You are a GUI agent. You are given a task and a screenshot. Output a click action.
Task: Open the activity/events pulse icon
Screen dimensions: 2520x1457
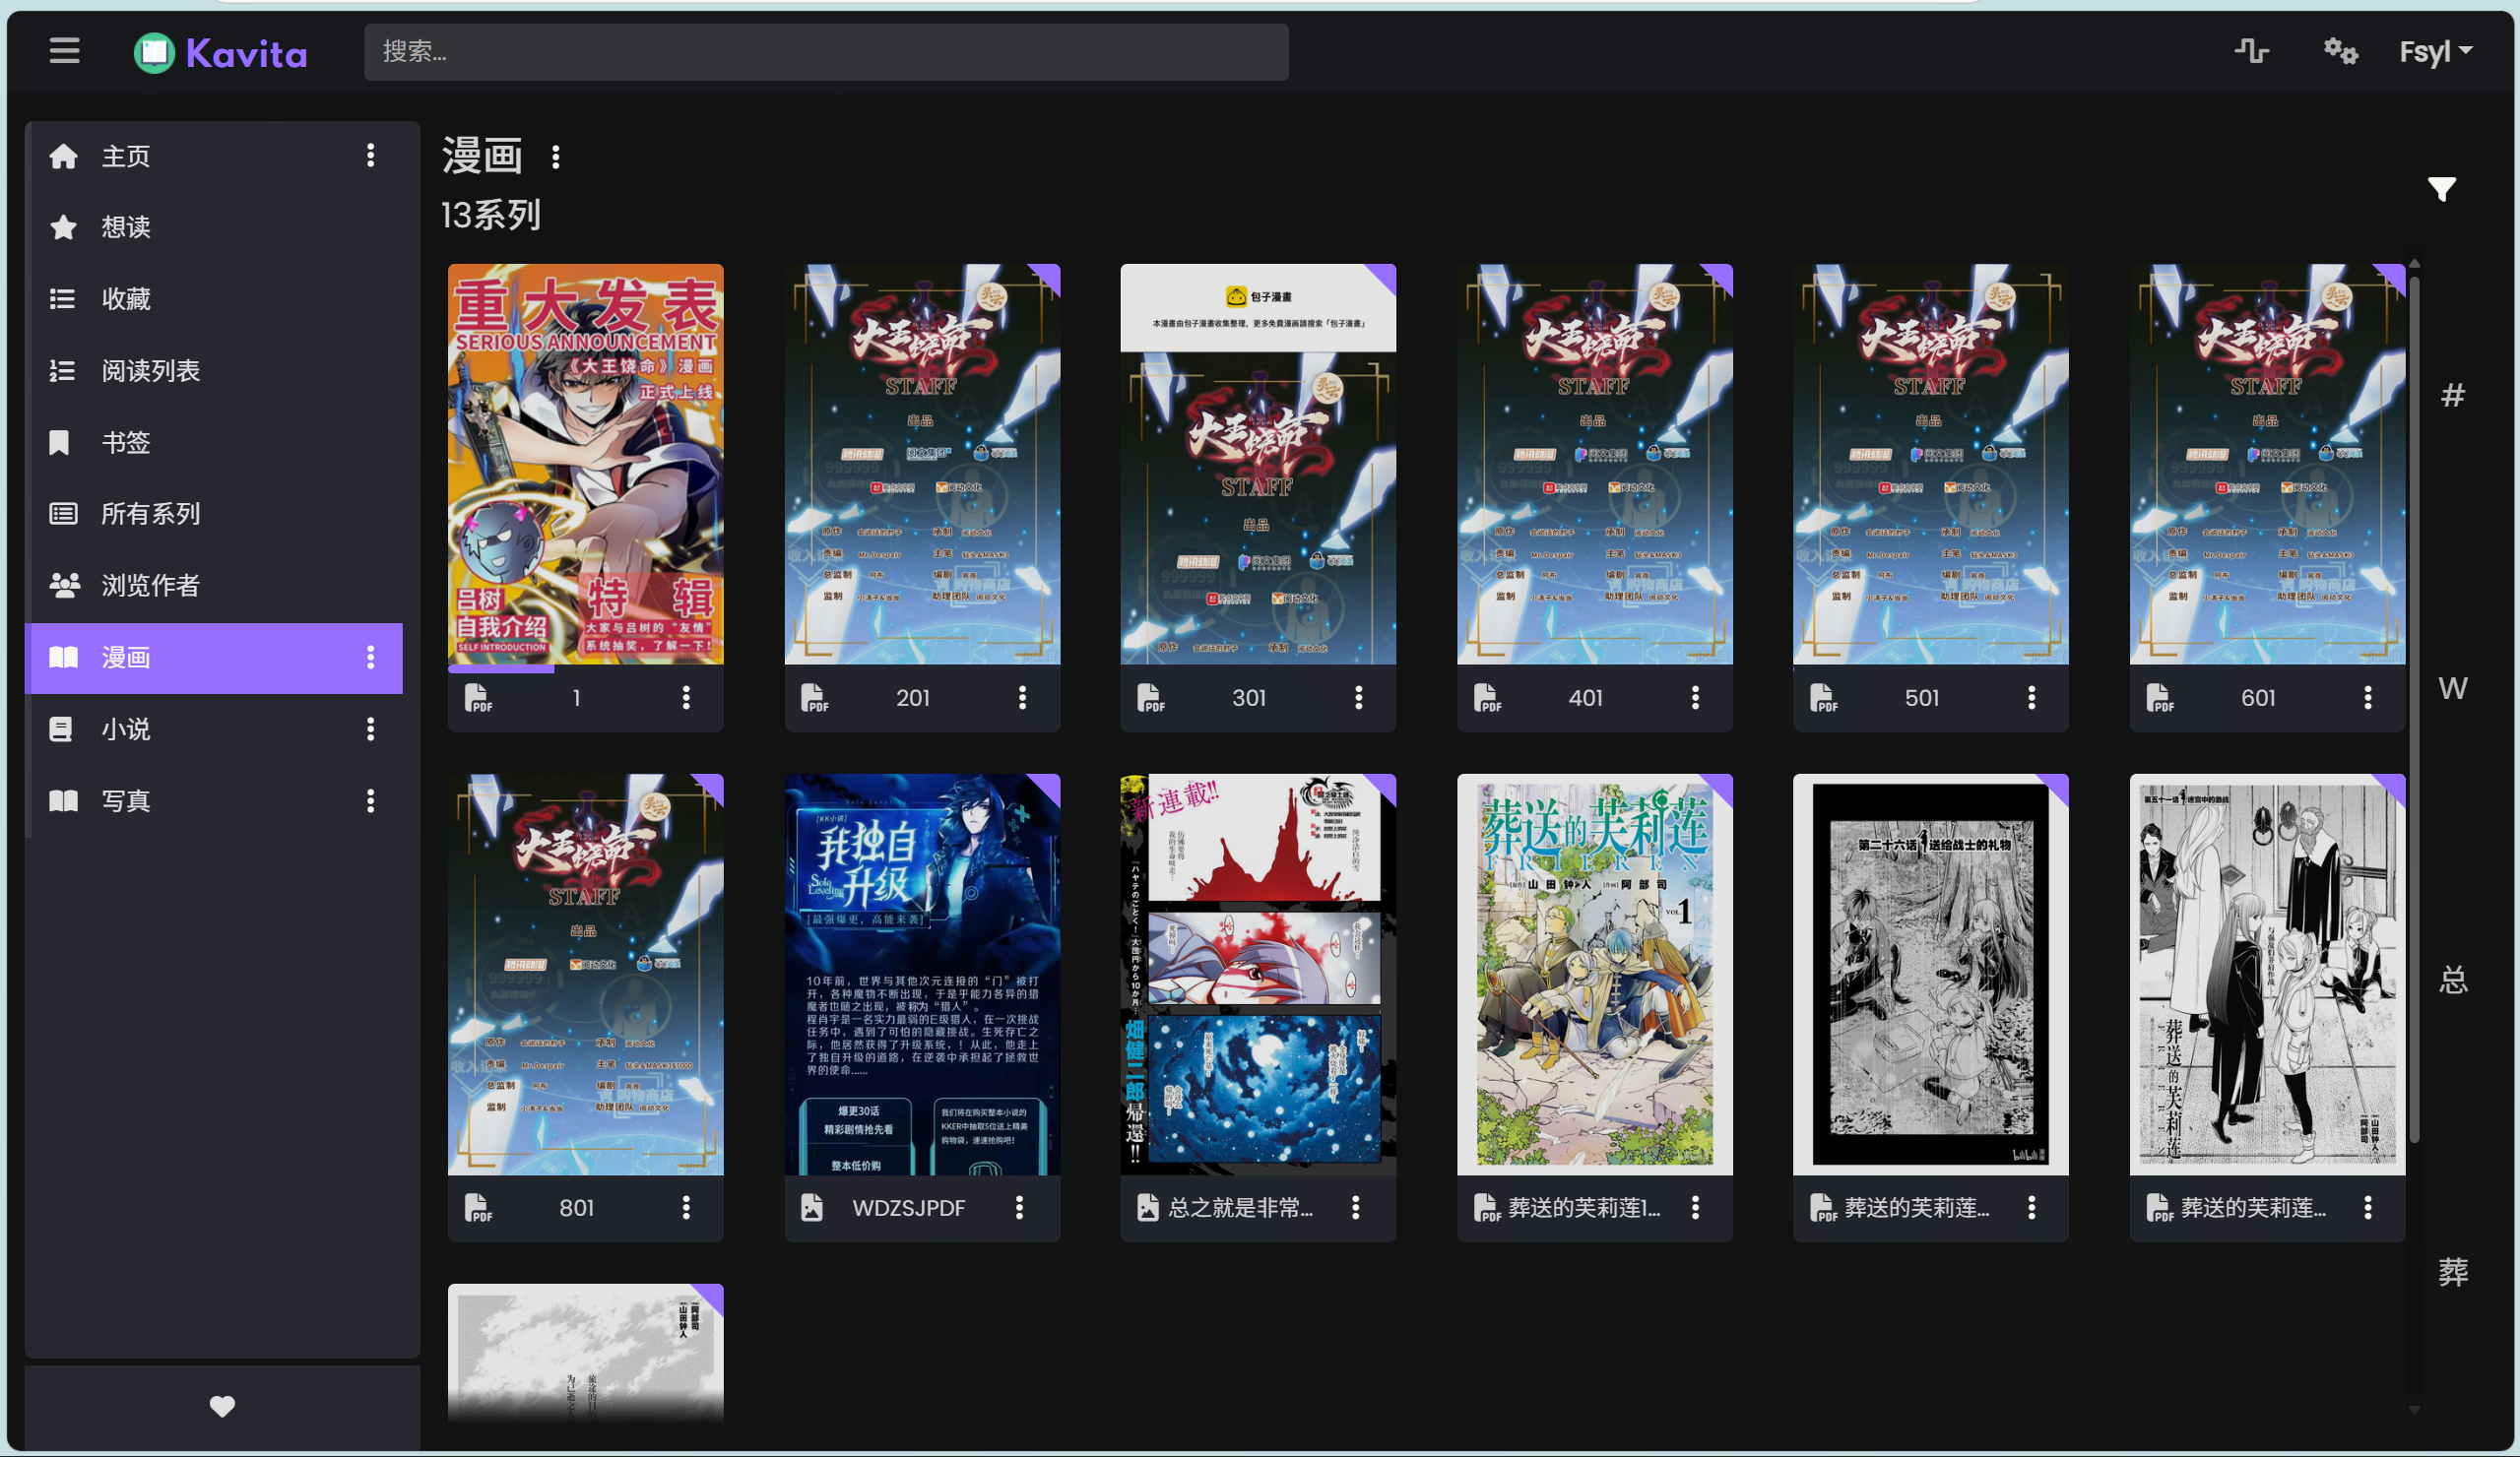[x=2251, y=51]
